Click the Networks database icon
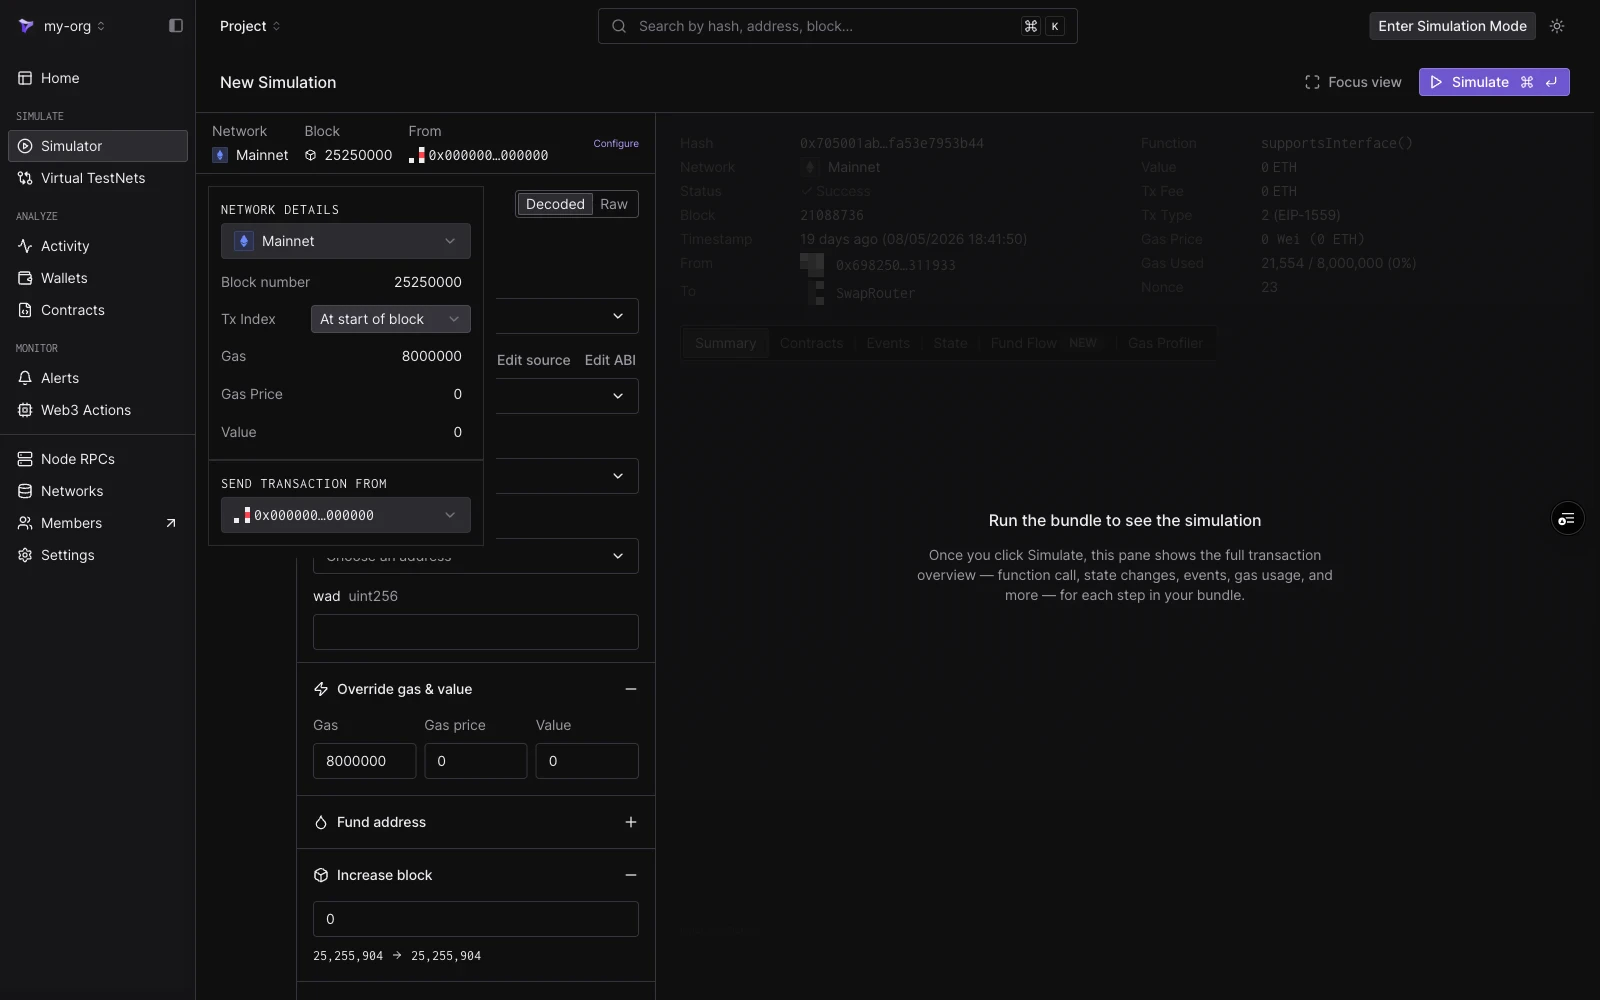This screenshot has height=1000, width=1600. coord(25,491)
